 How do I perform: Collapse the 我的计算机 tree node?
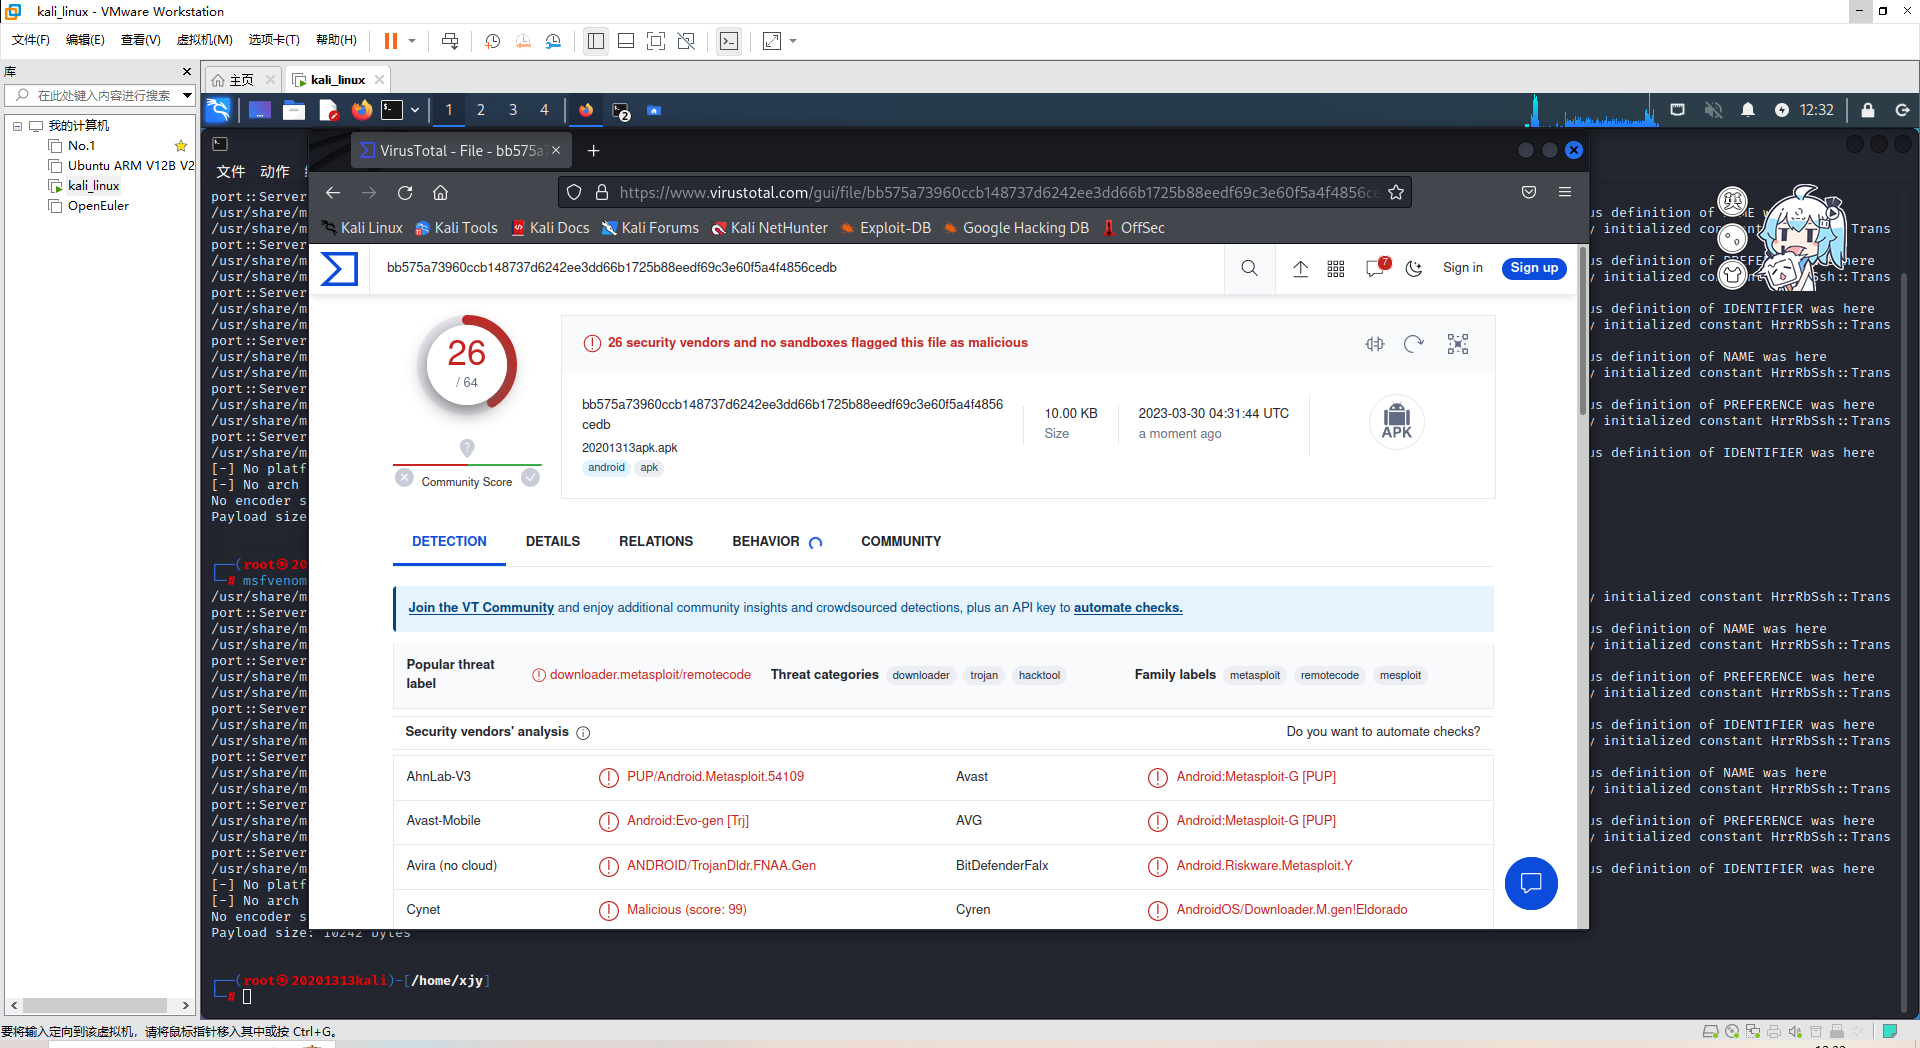pos(17,126)
